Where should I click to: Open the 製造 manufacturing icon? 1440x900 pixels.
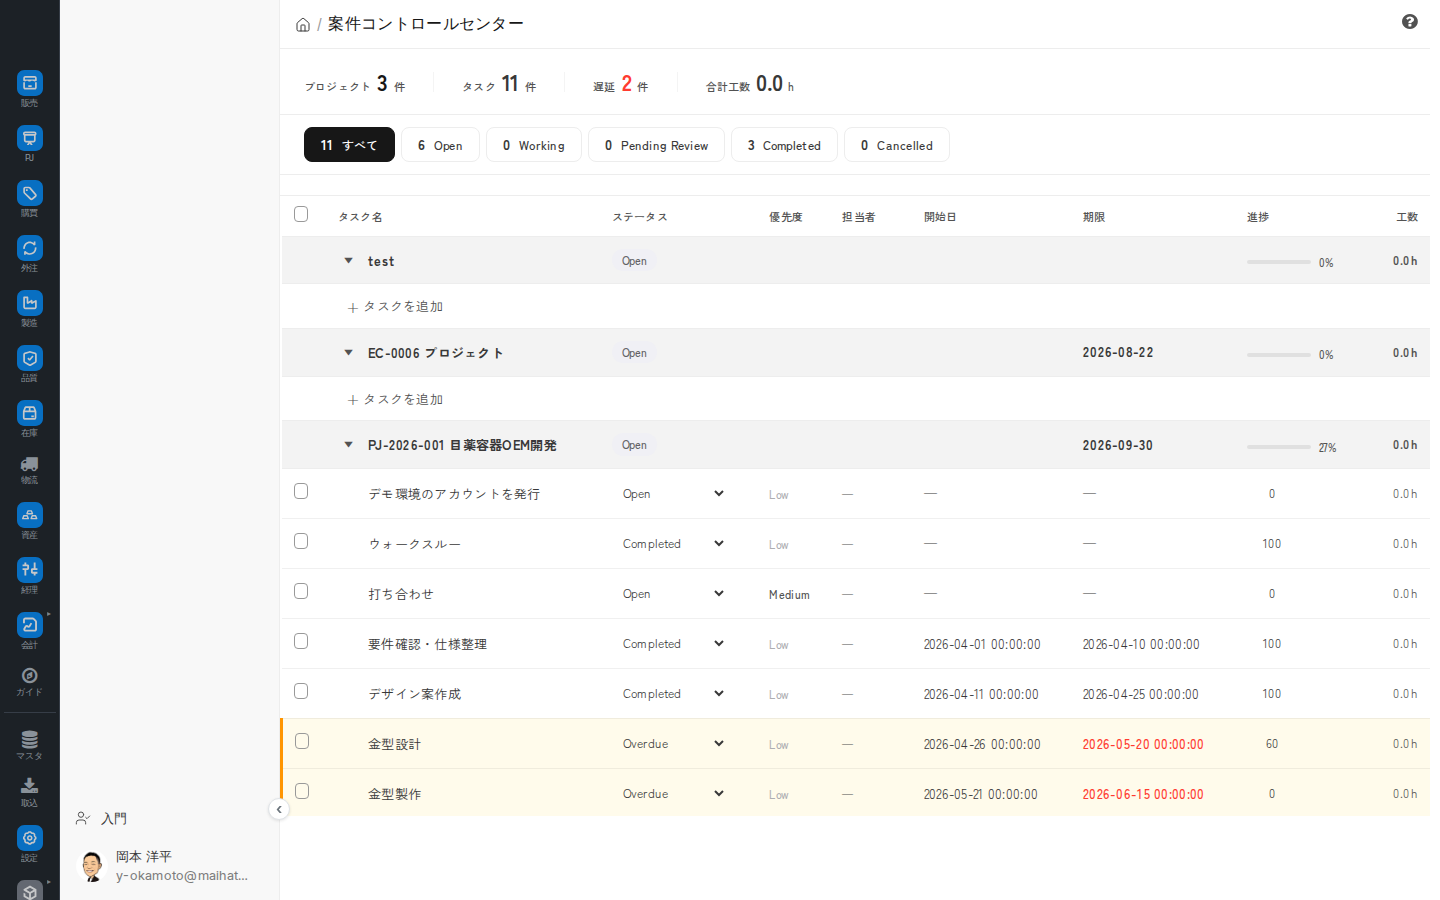point(30,303)
